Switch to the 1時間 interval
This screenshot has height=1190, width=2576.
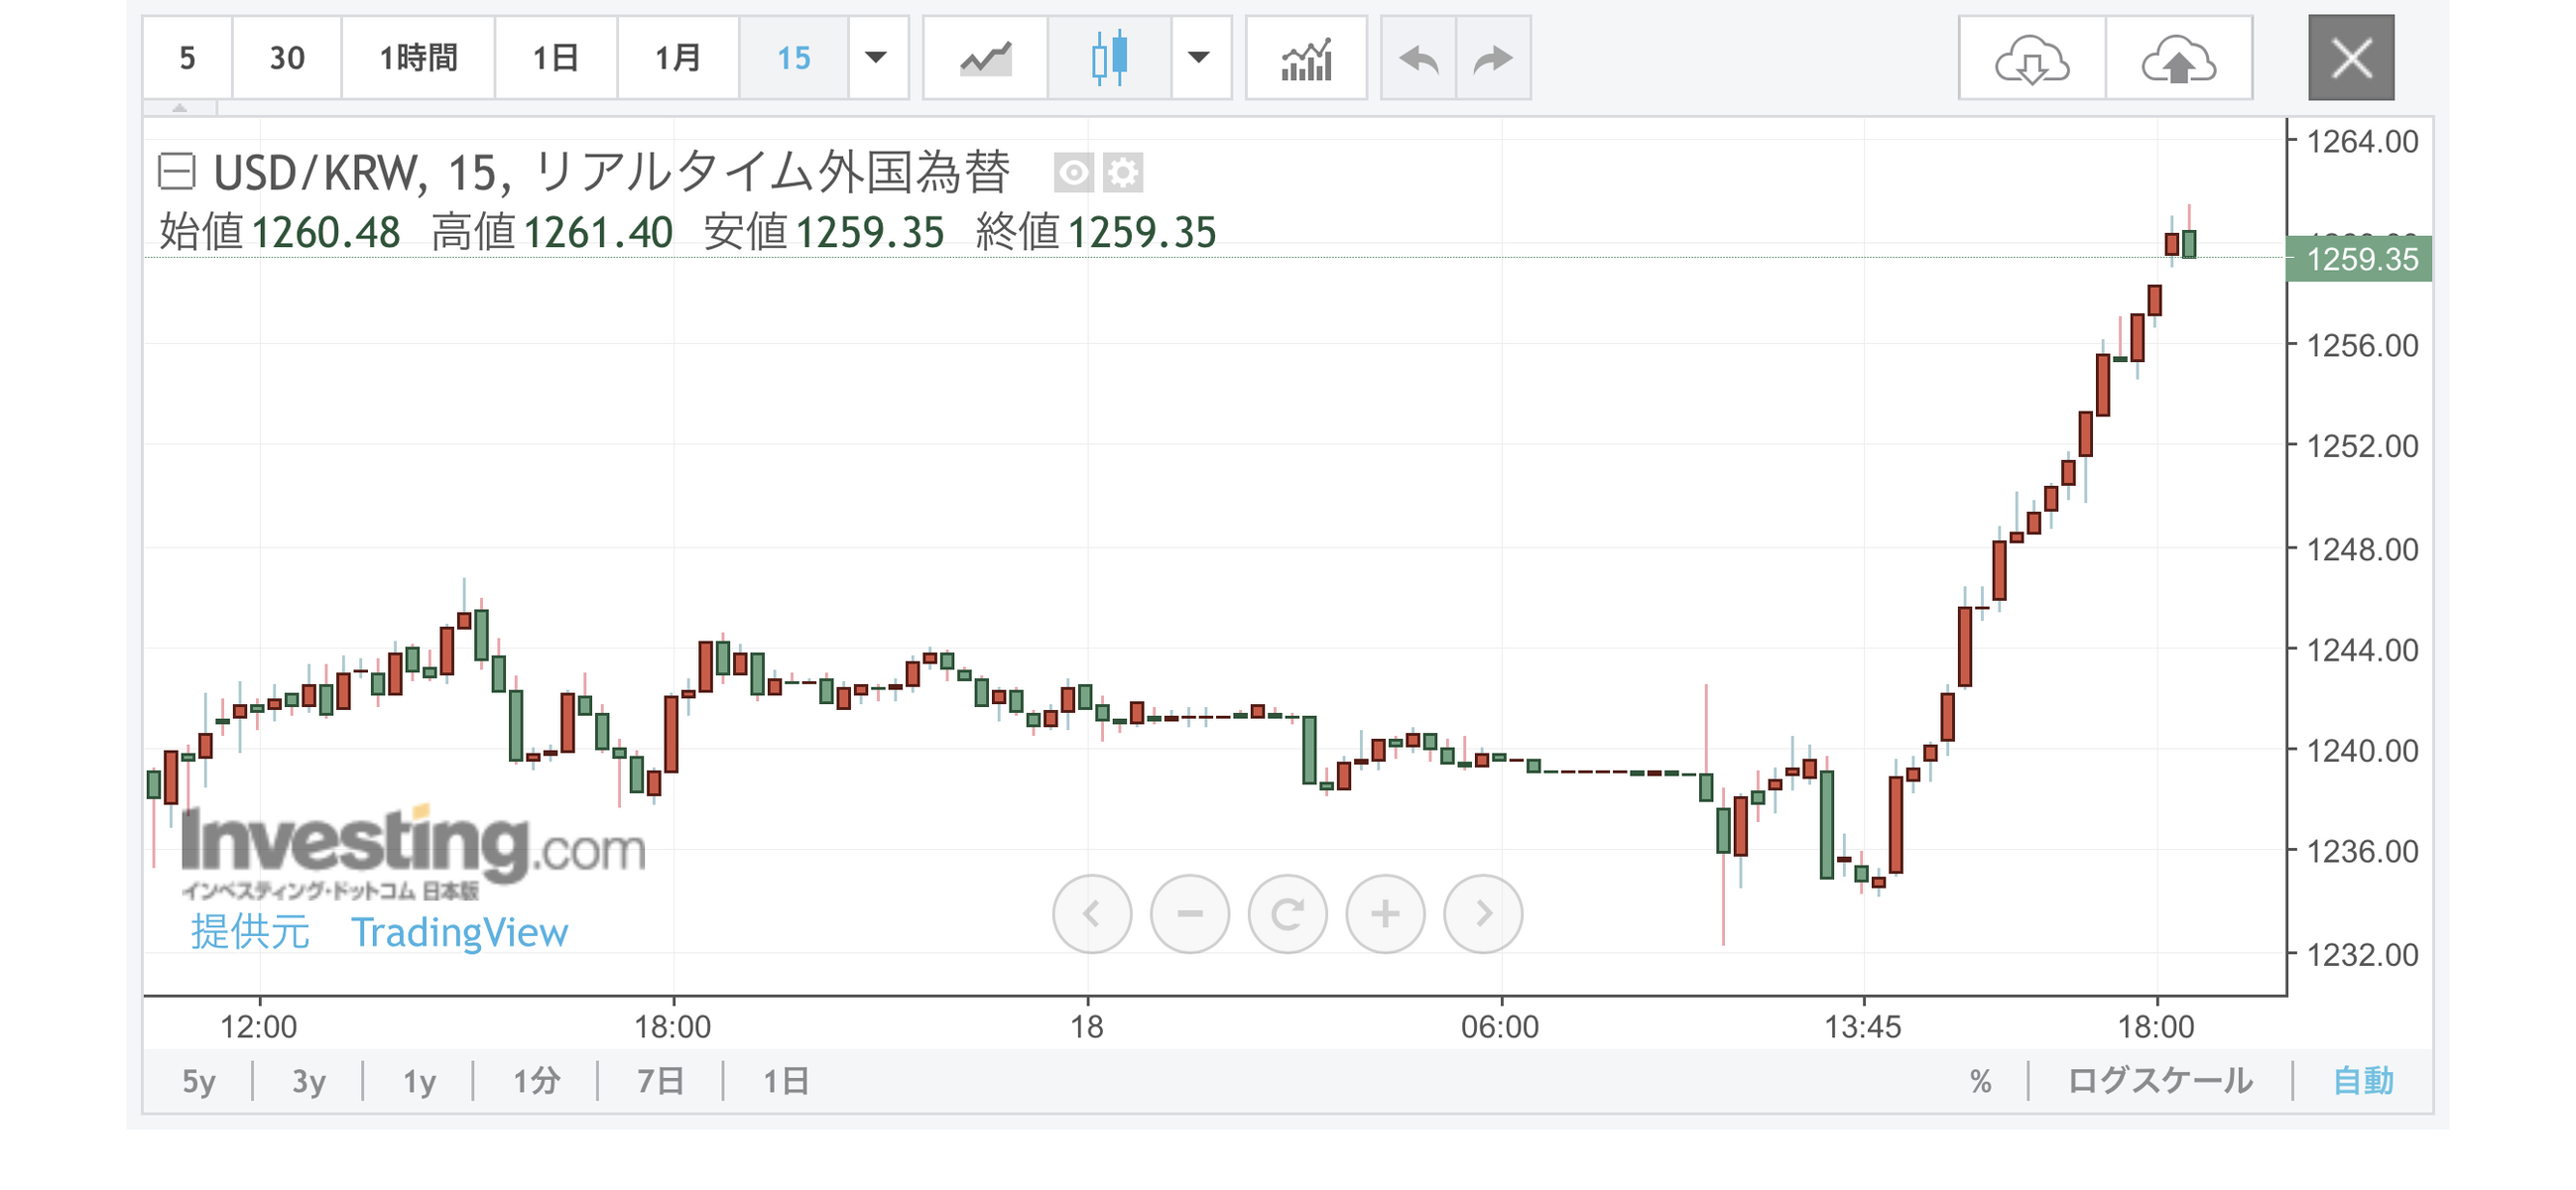[x=418, y=58]
